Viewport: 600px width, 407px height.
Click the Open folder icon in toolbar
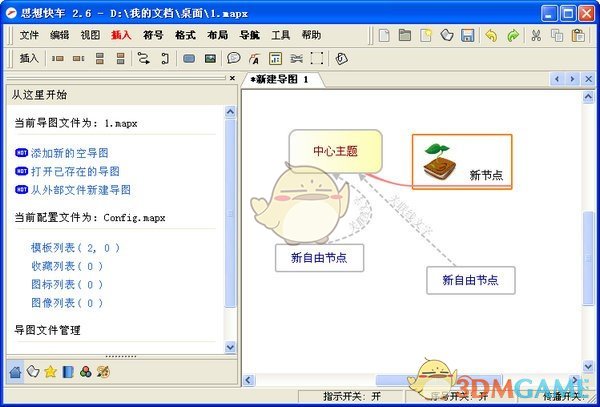point(405,35)
